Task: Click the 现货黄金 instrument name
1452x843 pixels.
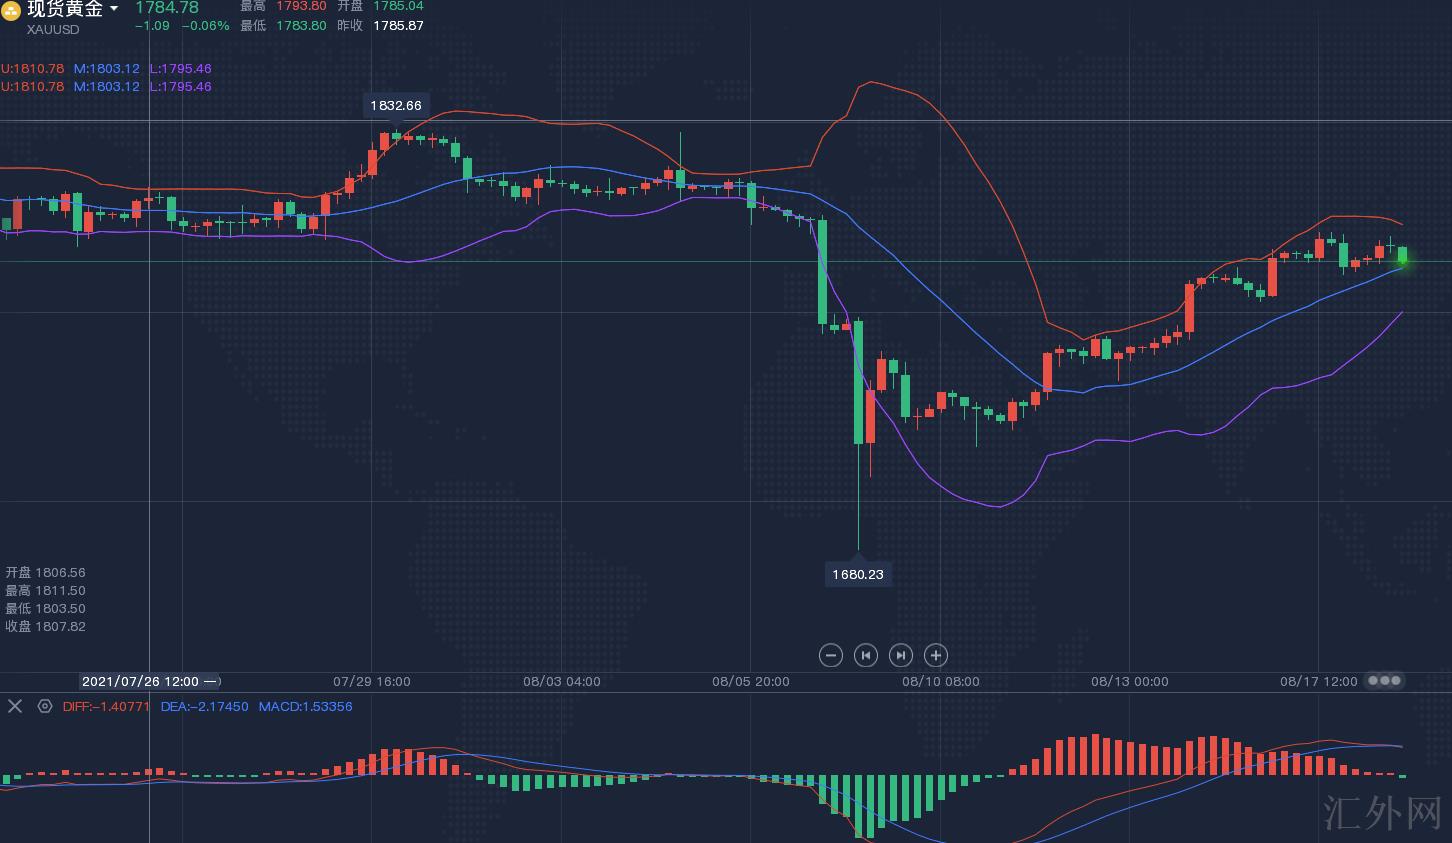Action: coord(64,9)
